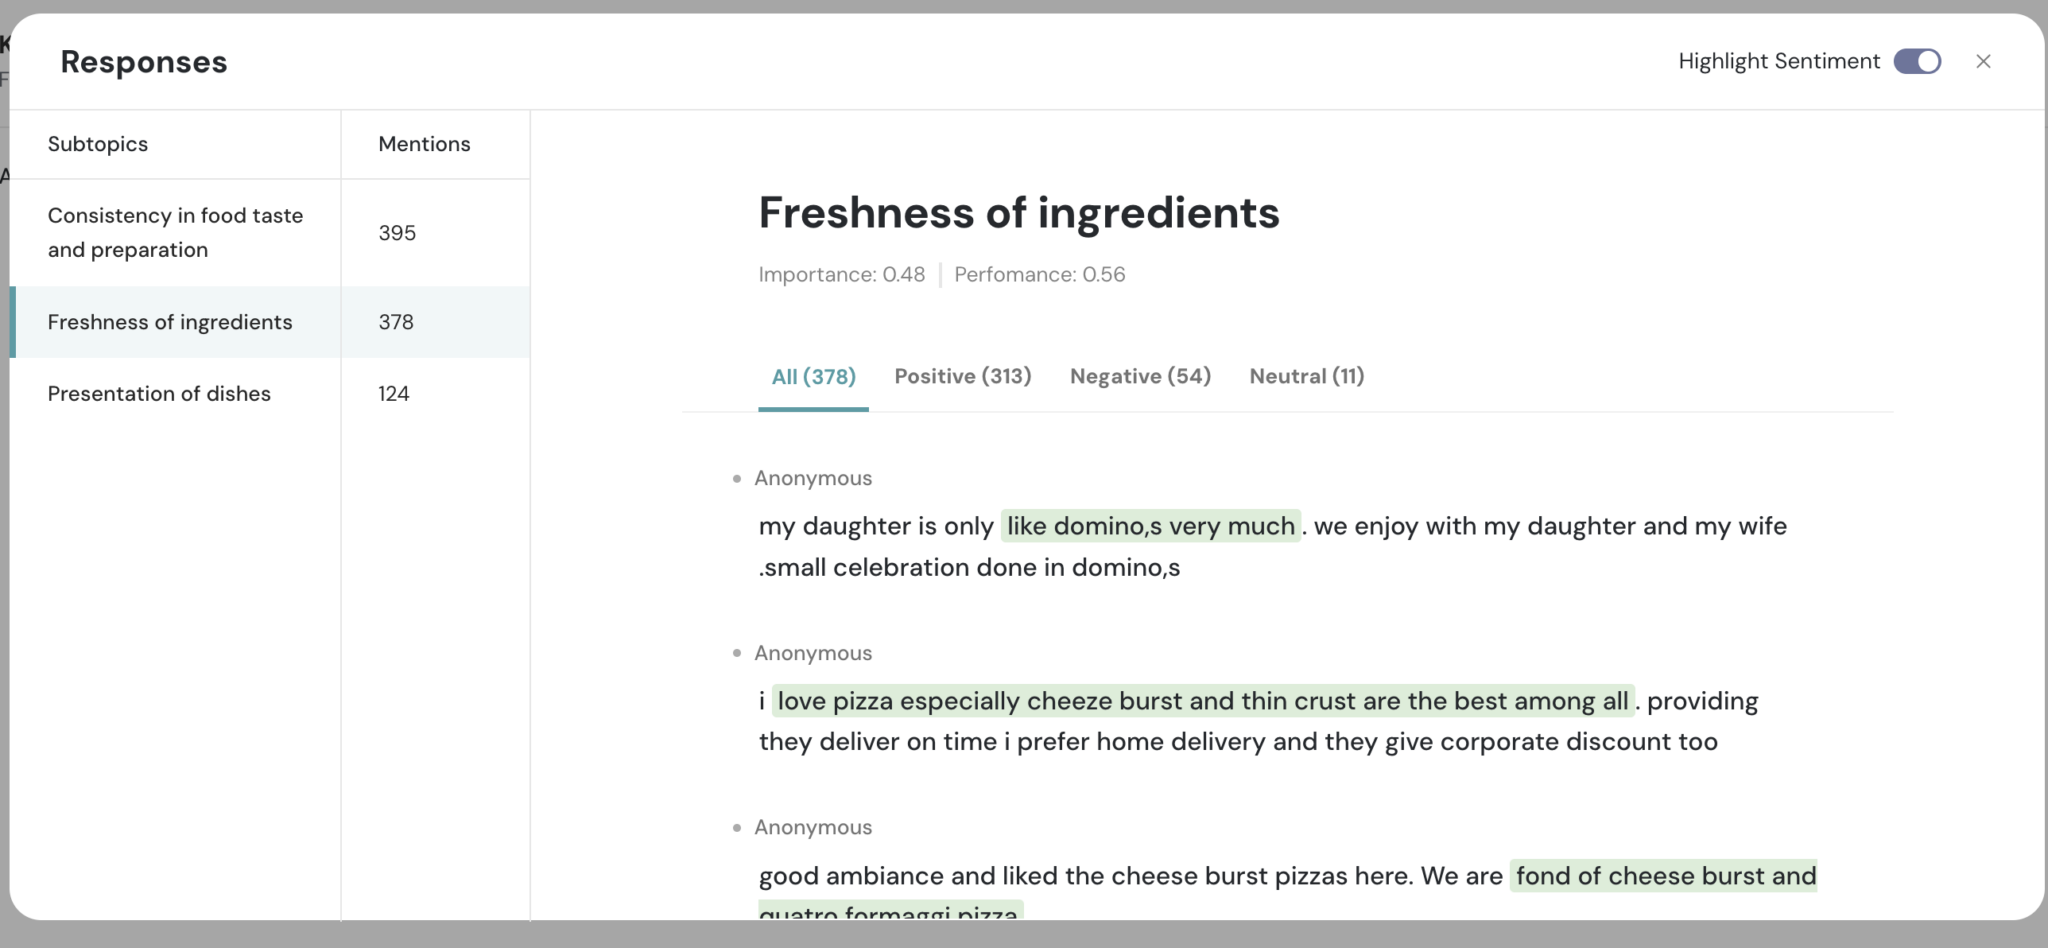Disable the Highlight Sentiment toggle

click(1917, 61)
